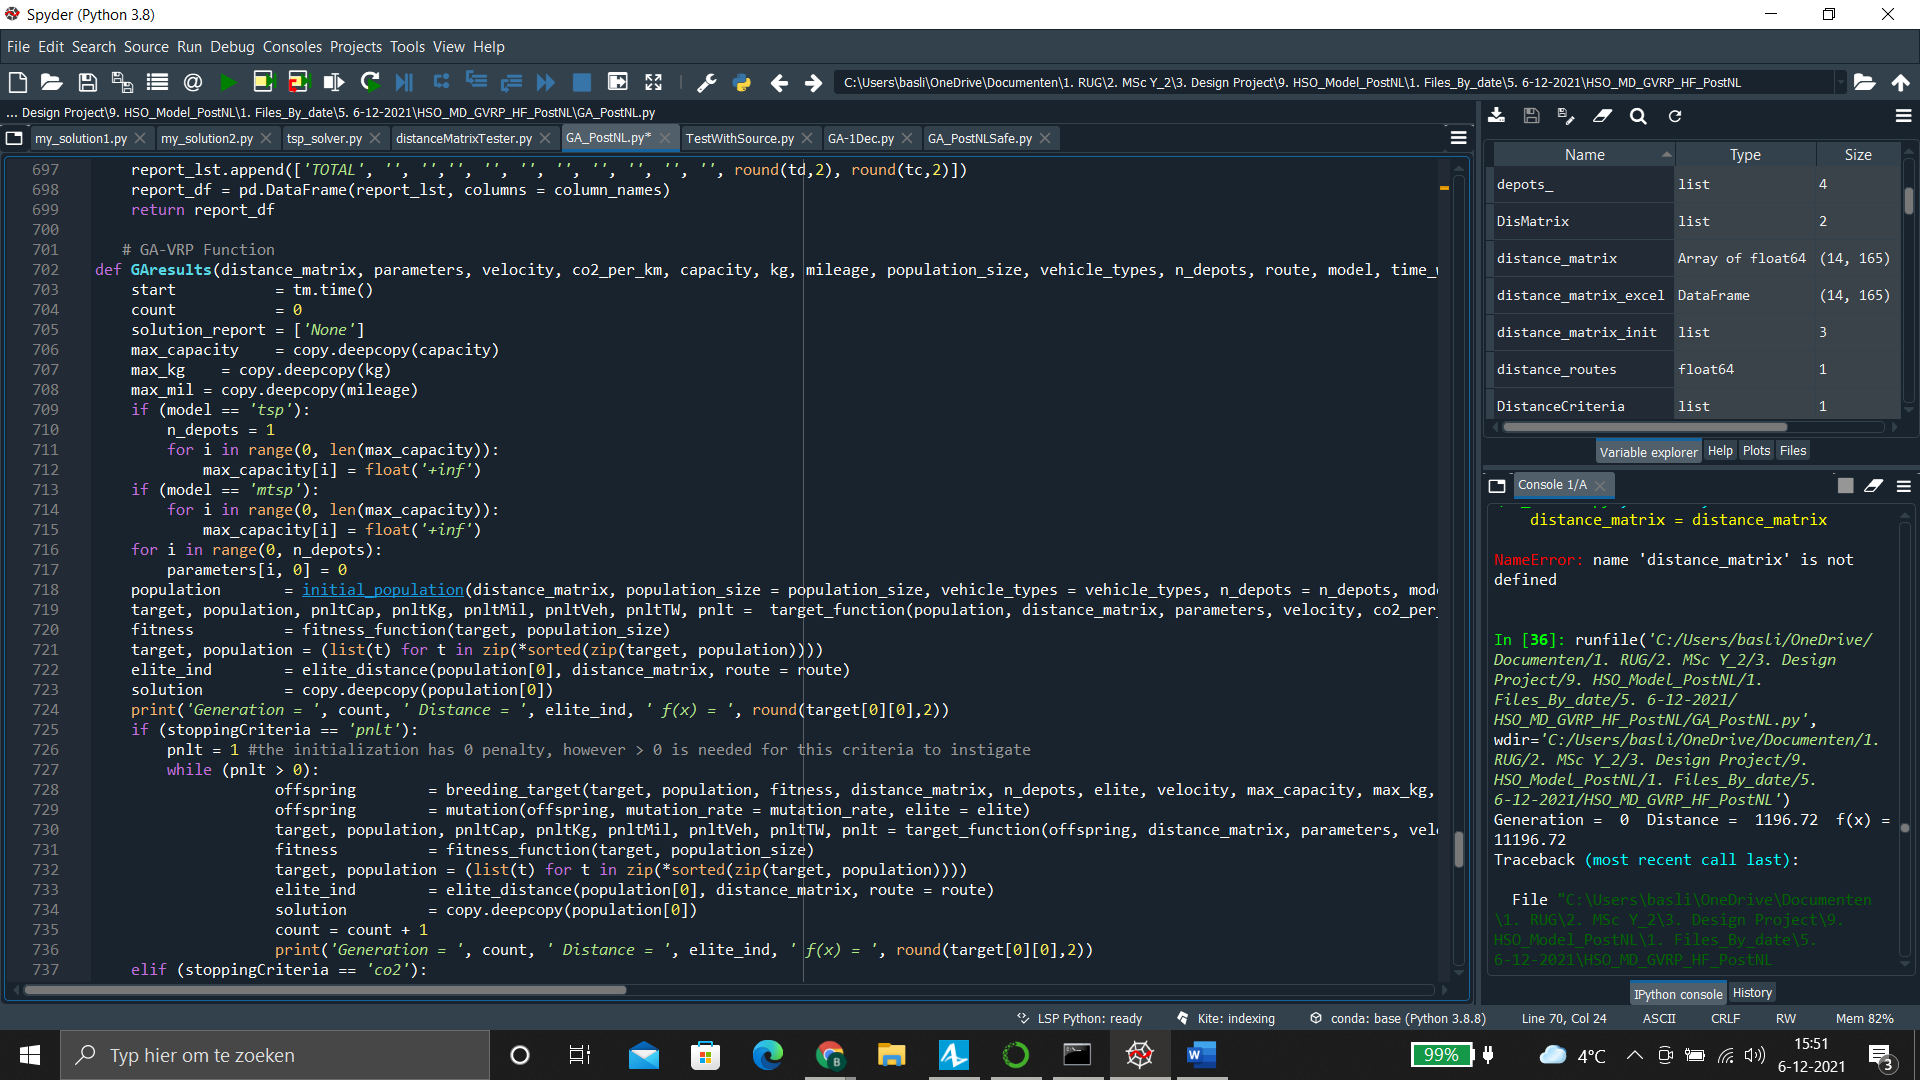Stop the current execution with the square icon
The height and width of the screenshot is (1080, 1920).
581,82
